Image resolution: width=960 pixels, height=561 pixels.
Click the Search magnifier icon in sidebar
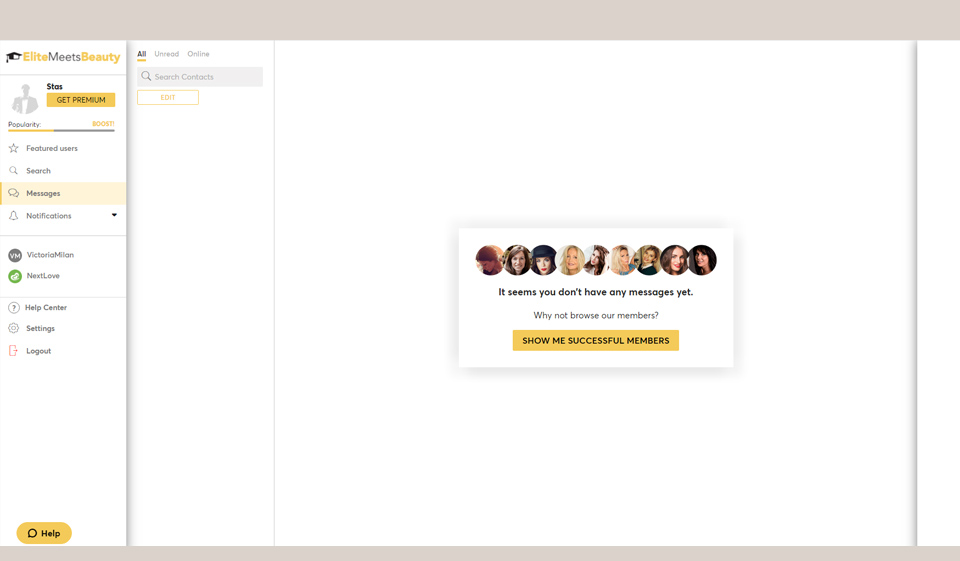click(14, 171)
